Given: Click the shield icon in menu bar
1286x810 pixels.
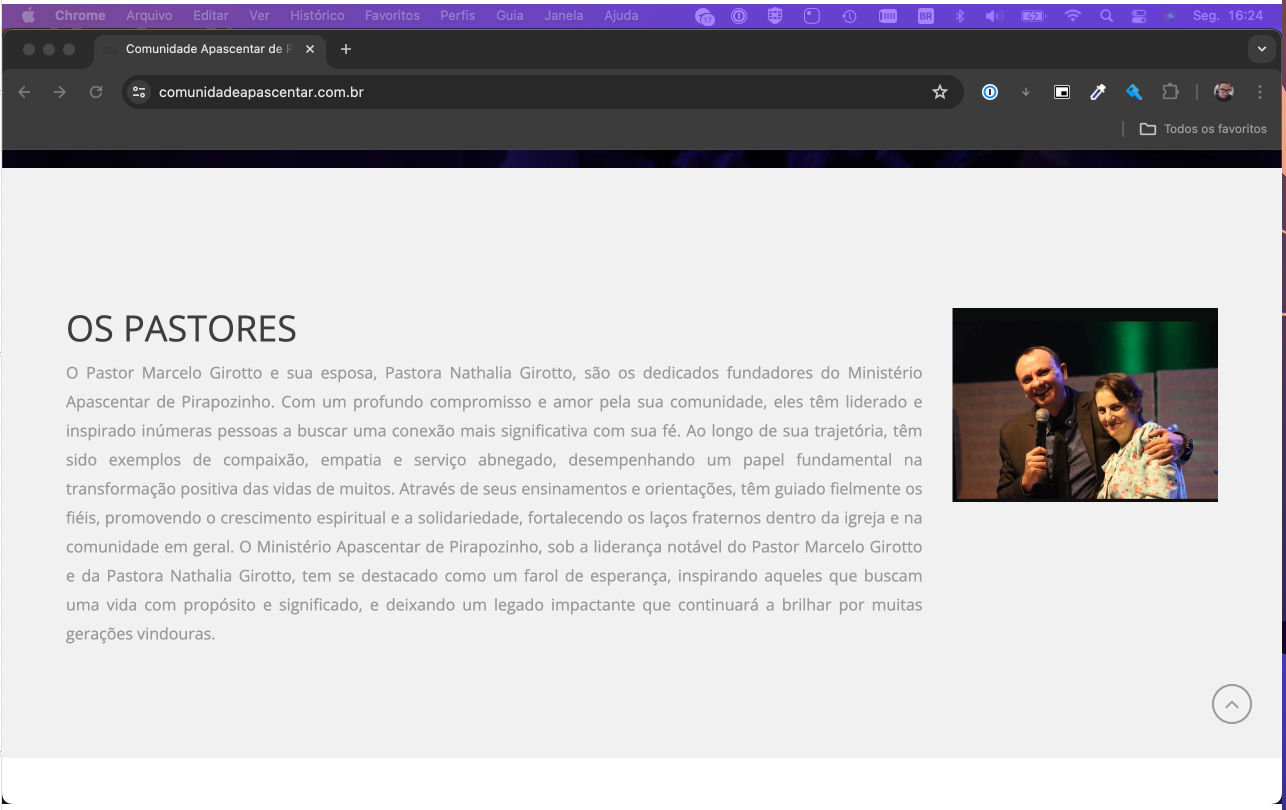Looking at the screenshot, I should coord(773,15).
